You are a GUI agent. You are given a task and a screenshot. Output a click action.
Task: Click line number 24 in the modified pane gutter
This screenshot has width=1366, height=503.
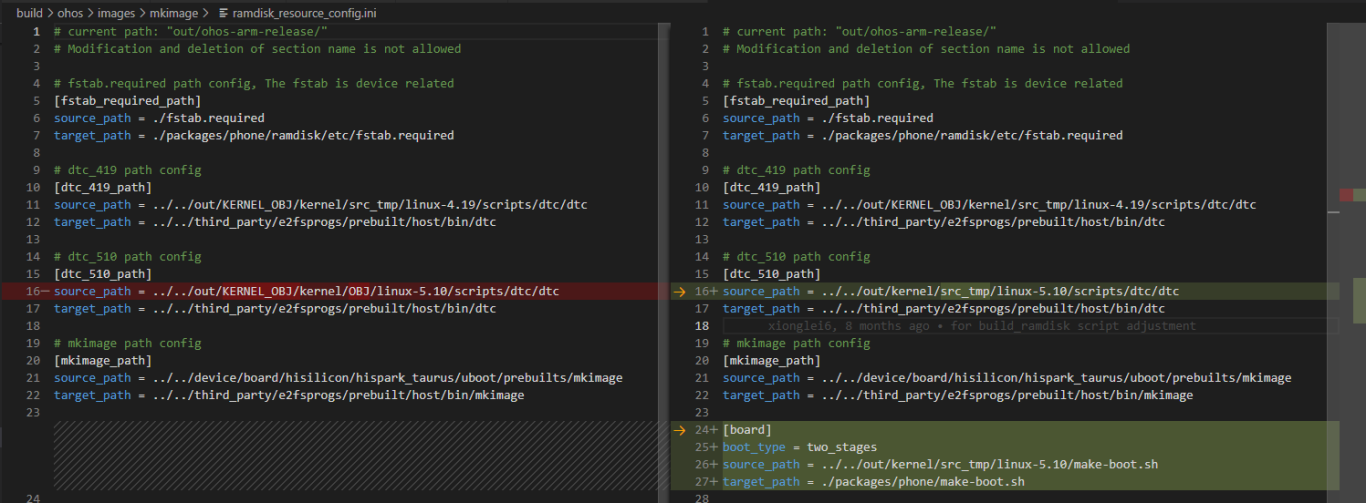coord(702,430)
